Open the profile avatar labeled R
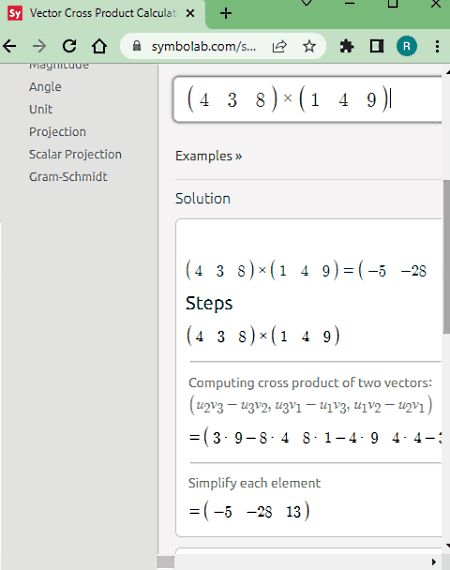Image resolution: width=450 pixels, height=570 pixels. tap(406, 46)
